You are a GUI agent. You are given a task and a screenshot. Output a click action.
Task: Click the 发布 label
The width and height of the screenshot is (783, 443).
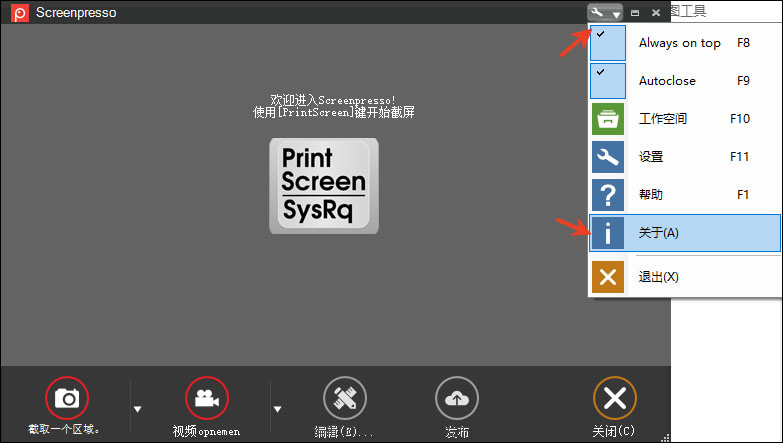tap(457, 431)
